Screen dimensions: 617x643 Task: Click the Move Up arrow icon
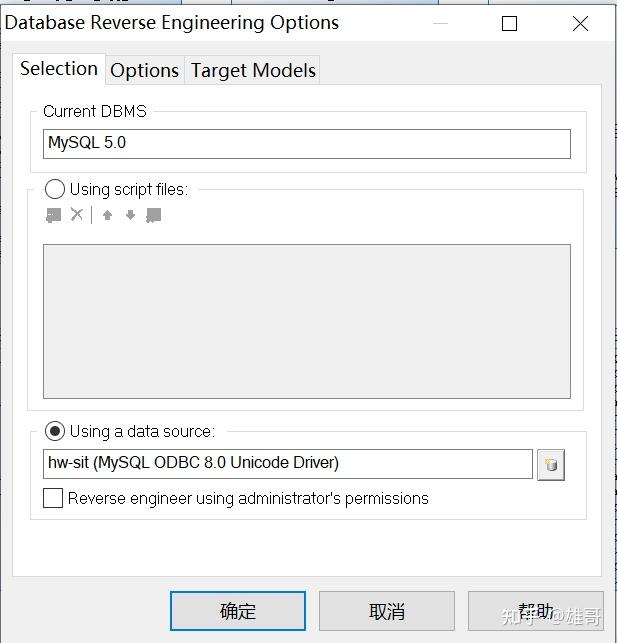pyautogui.click(x=107, y=215)
